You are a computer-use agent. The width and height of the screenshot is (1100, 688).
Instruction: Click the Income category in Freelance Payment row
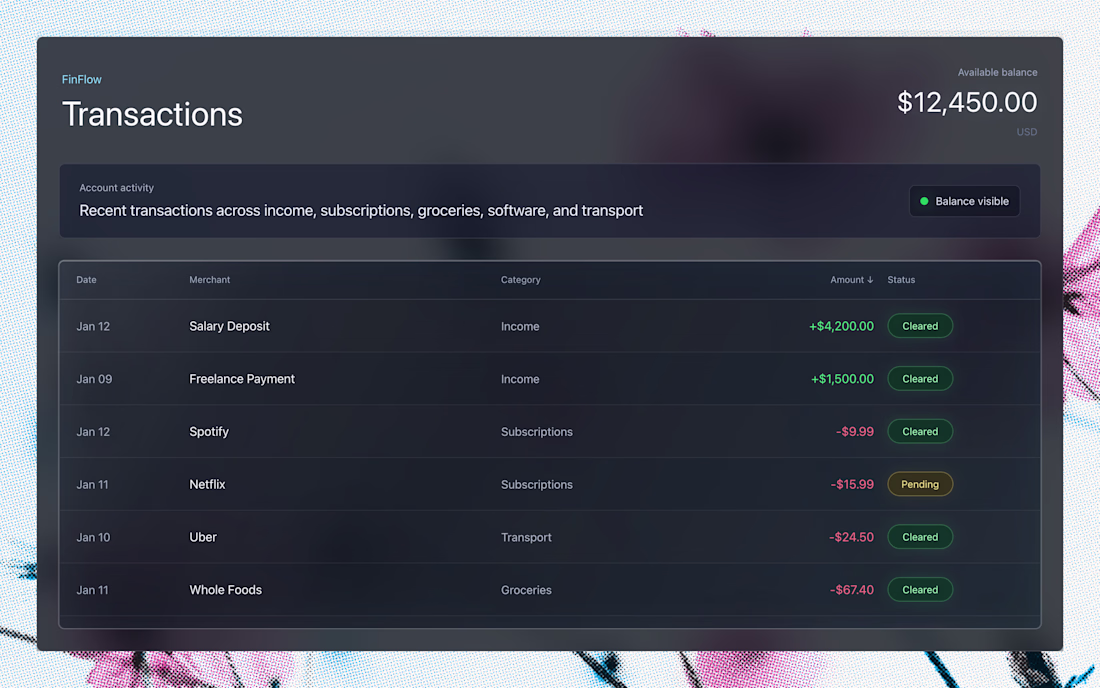pyautogui.click(x=520, y=379)
